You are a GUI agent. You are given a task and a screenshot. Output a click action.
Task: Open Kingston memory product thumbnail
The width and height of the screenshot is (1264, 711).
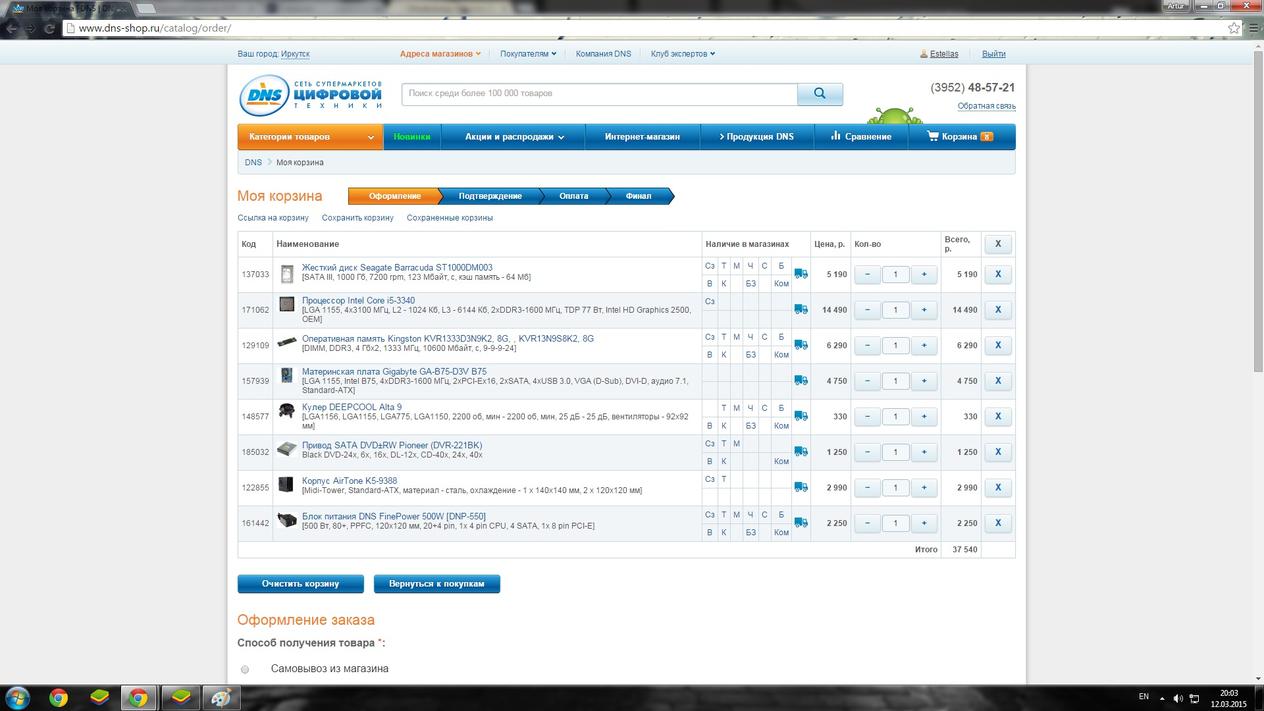[287, 342]
